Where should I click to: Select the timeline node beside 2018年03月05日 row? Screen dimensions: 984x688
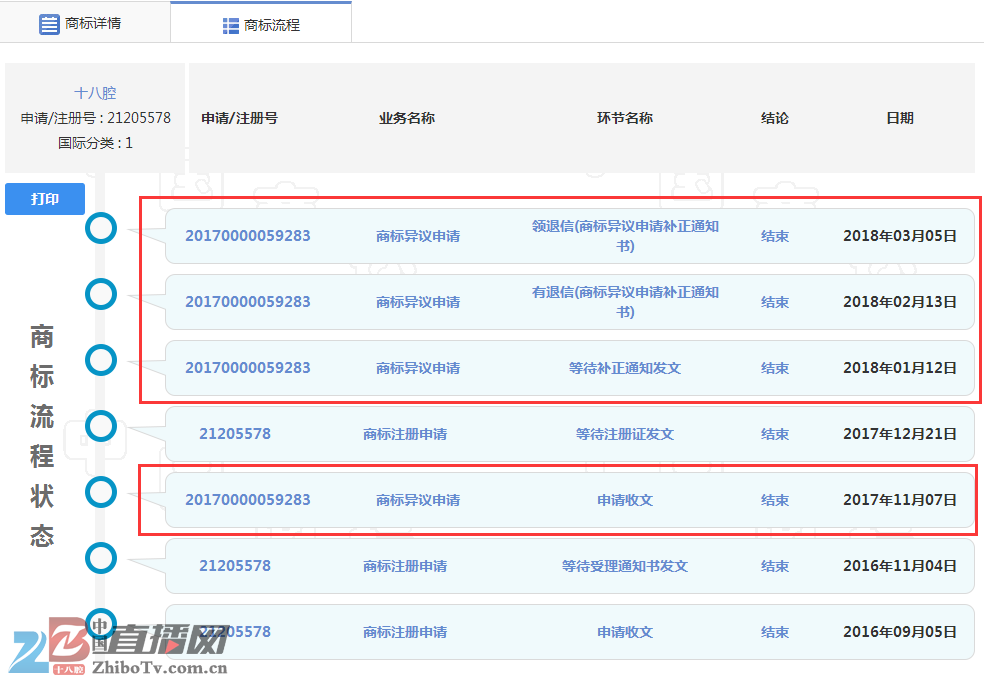click(x=101, y=228)
